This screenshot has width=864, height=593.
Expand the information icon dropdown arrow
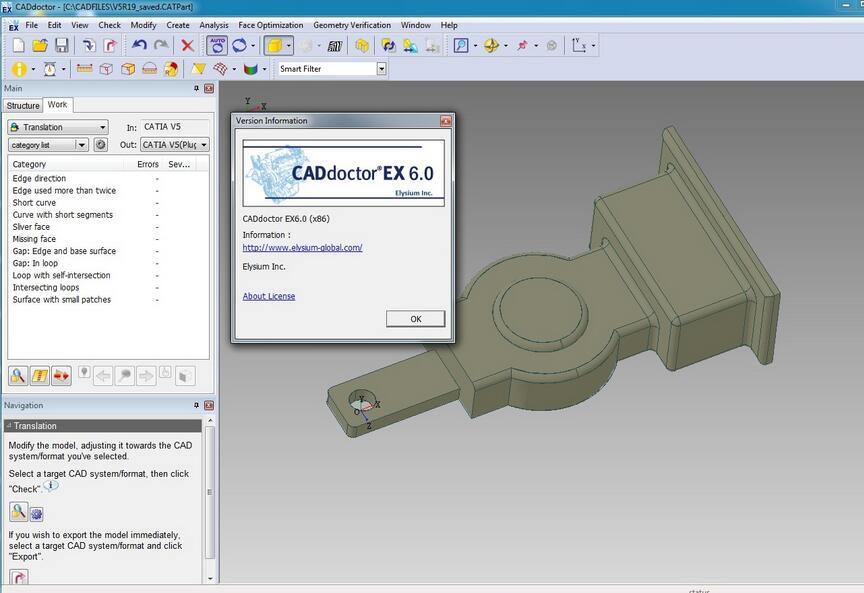(33, 69)
